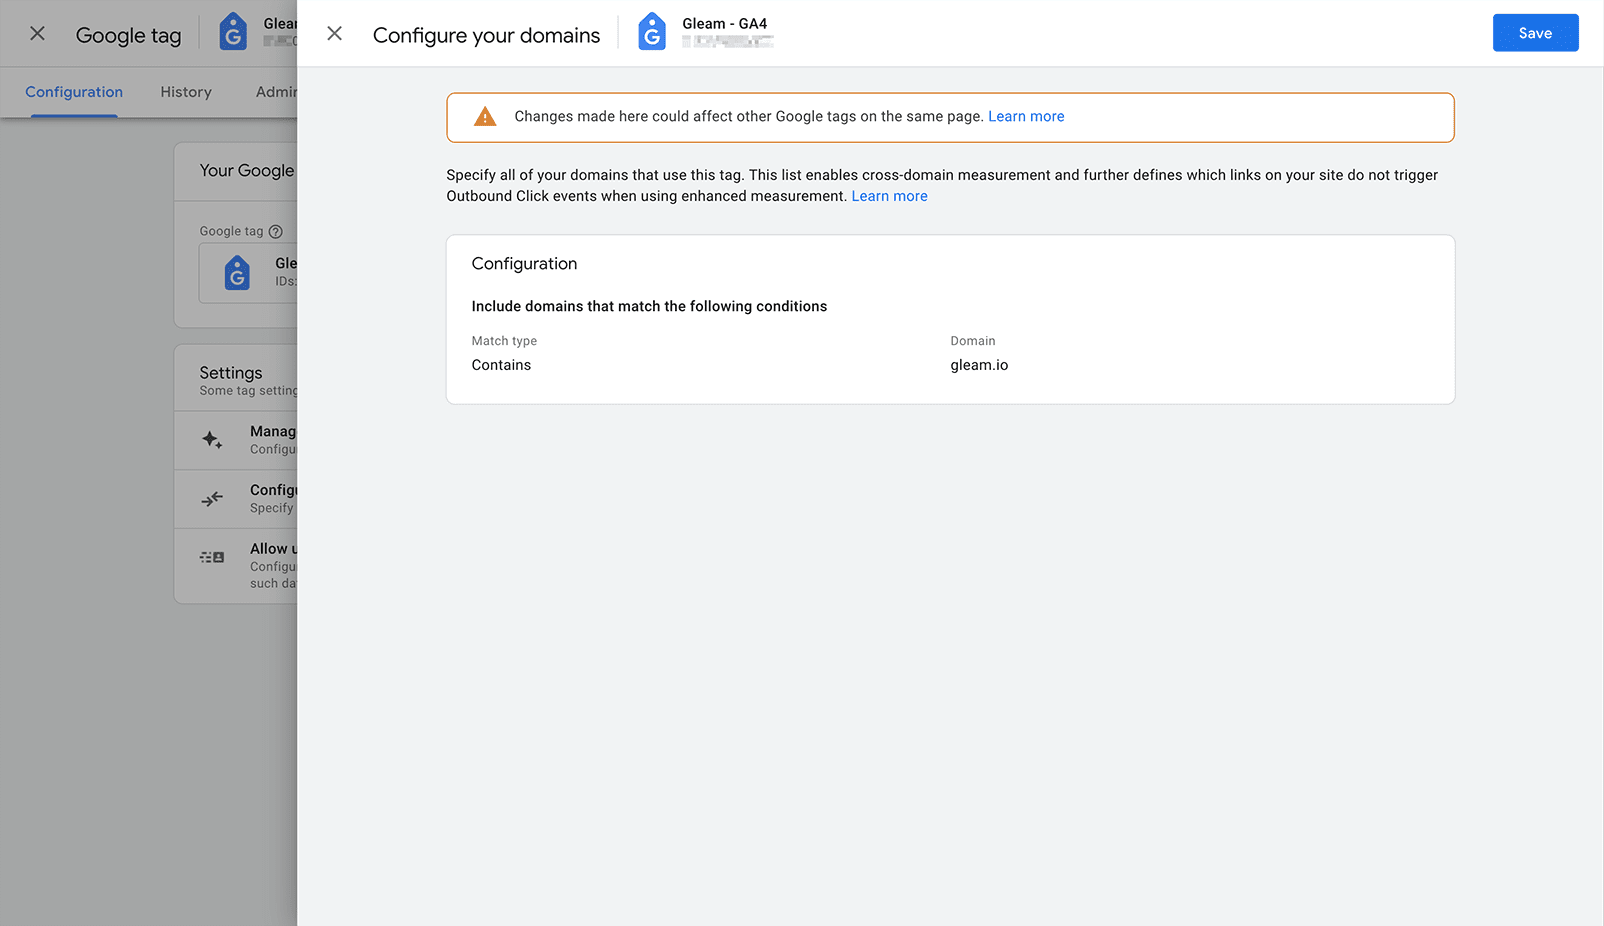Select the Configuration tab

pos(72,92)
